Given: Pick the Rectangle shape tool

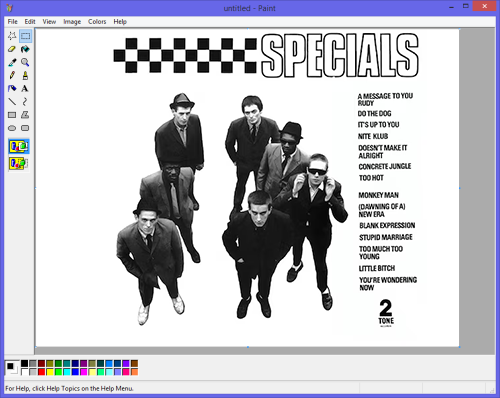Looking at the screenshot, I should point(12,115).
